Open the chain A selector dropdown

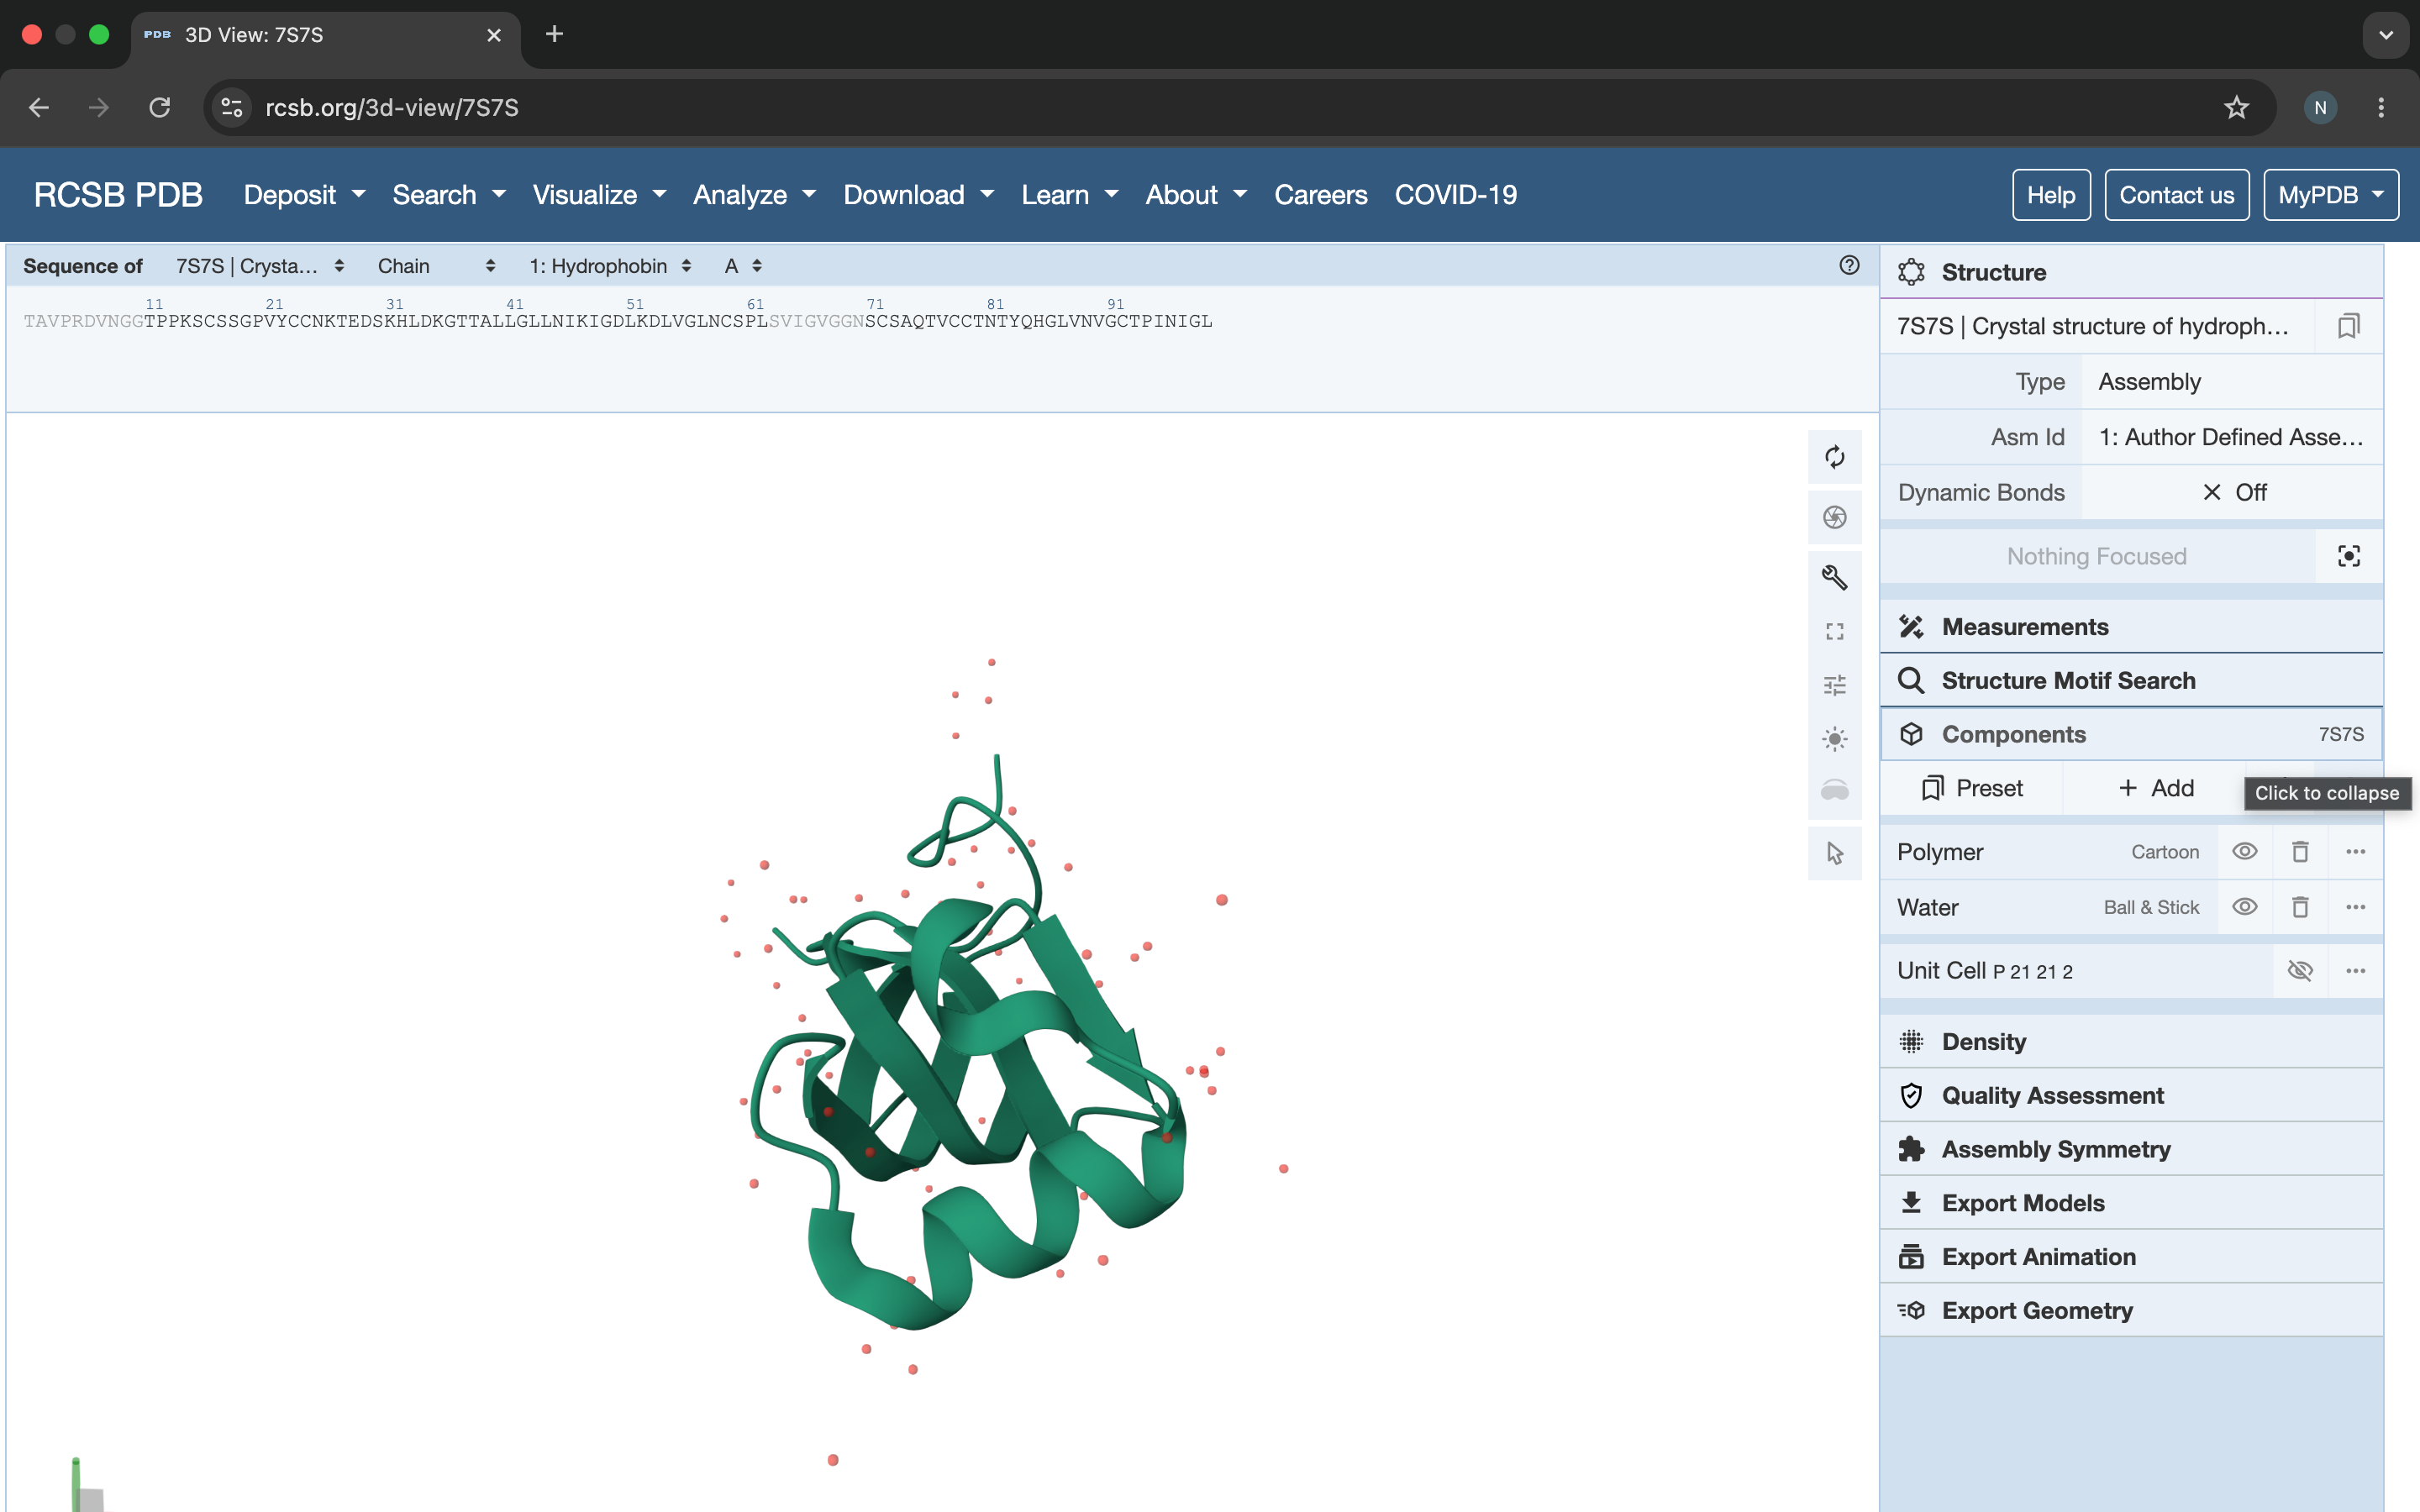[743, 266]
